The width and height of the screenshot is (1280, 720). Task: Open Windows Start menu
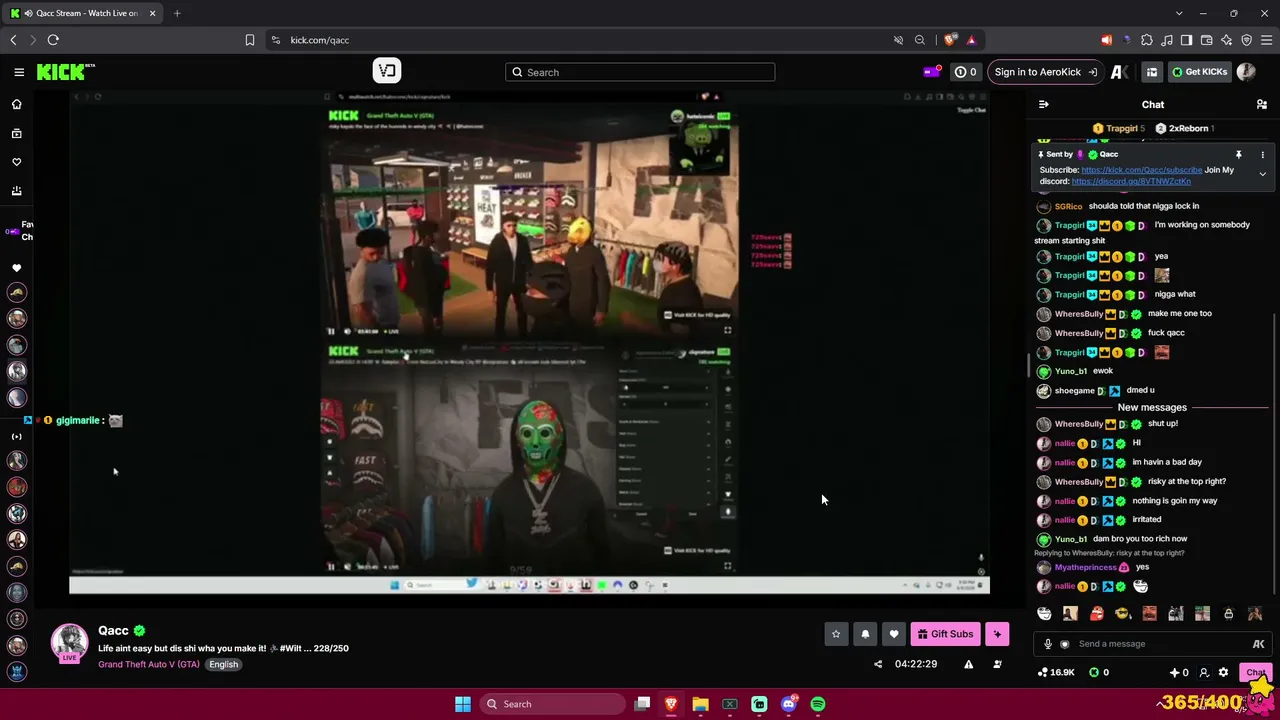pos(463,704)
